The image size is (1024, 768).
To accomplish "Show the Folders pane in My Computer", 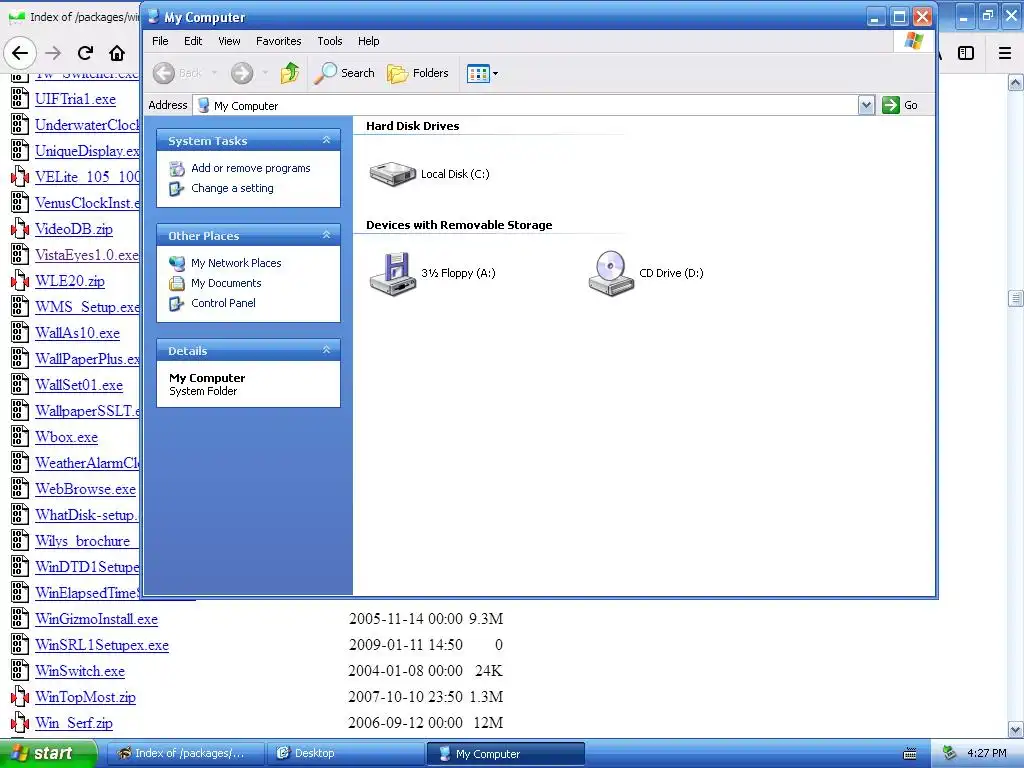I will 417,73.
